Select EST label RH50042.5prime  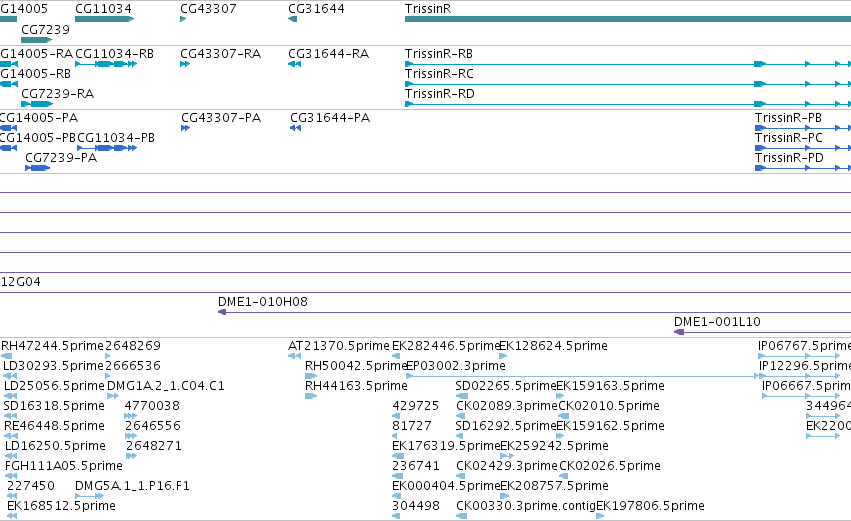[x=356, y=366]
